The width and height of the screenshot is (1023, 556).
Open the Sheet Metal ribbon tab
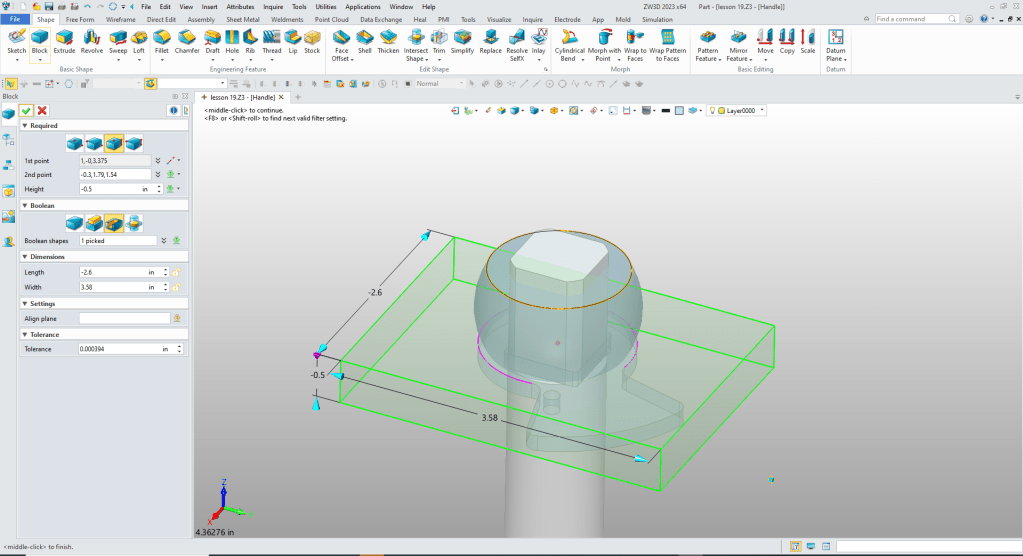coord(242,19)
